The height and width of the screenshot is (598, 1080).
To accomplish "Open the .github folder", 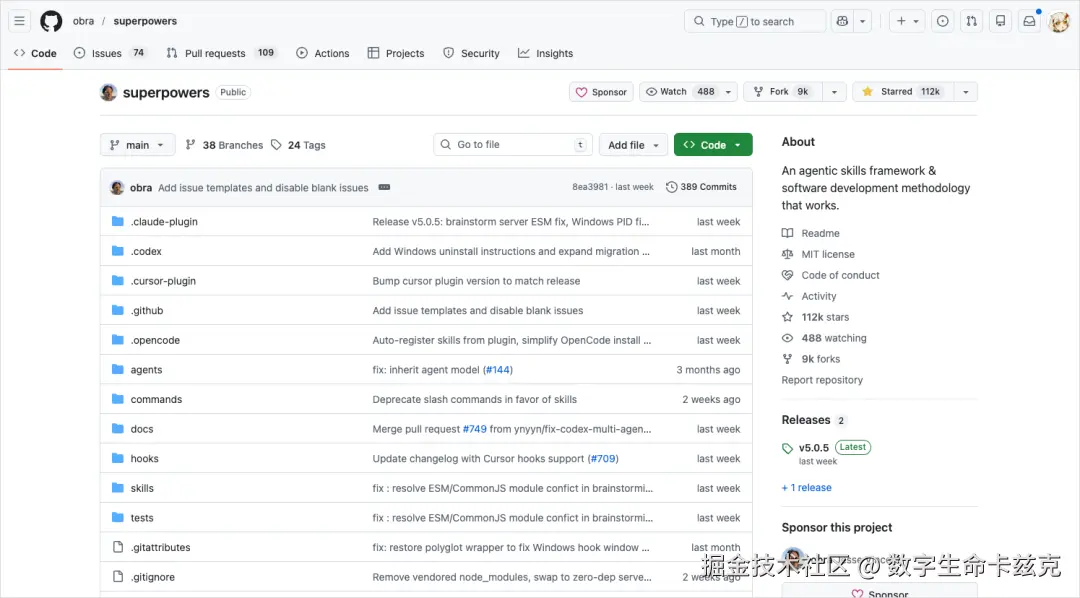I will coord(147,310).
